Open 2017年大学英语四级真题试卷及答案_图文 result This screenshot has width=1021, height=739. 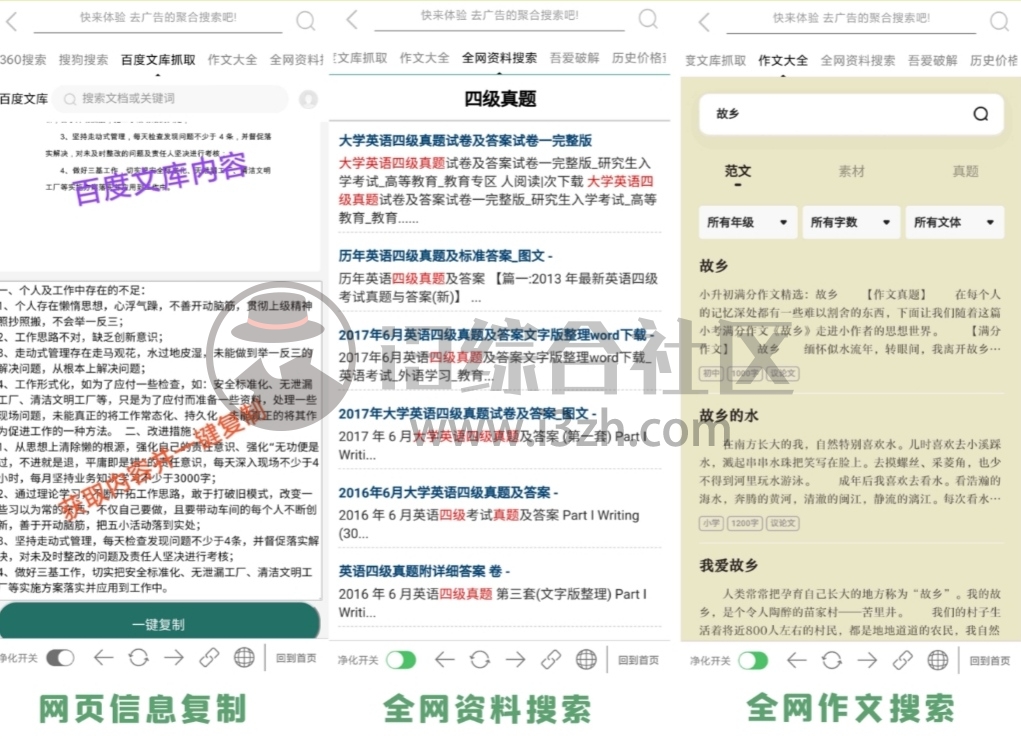[x=467, y=413]
